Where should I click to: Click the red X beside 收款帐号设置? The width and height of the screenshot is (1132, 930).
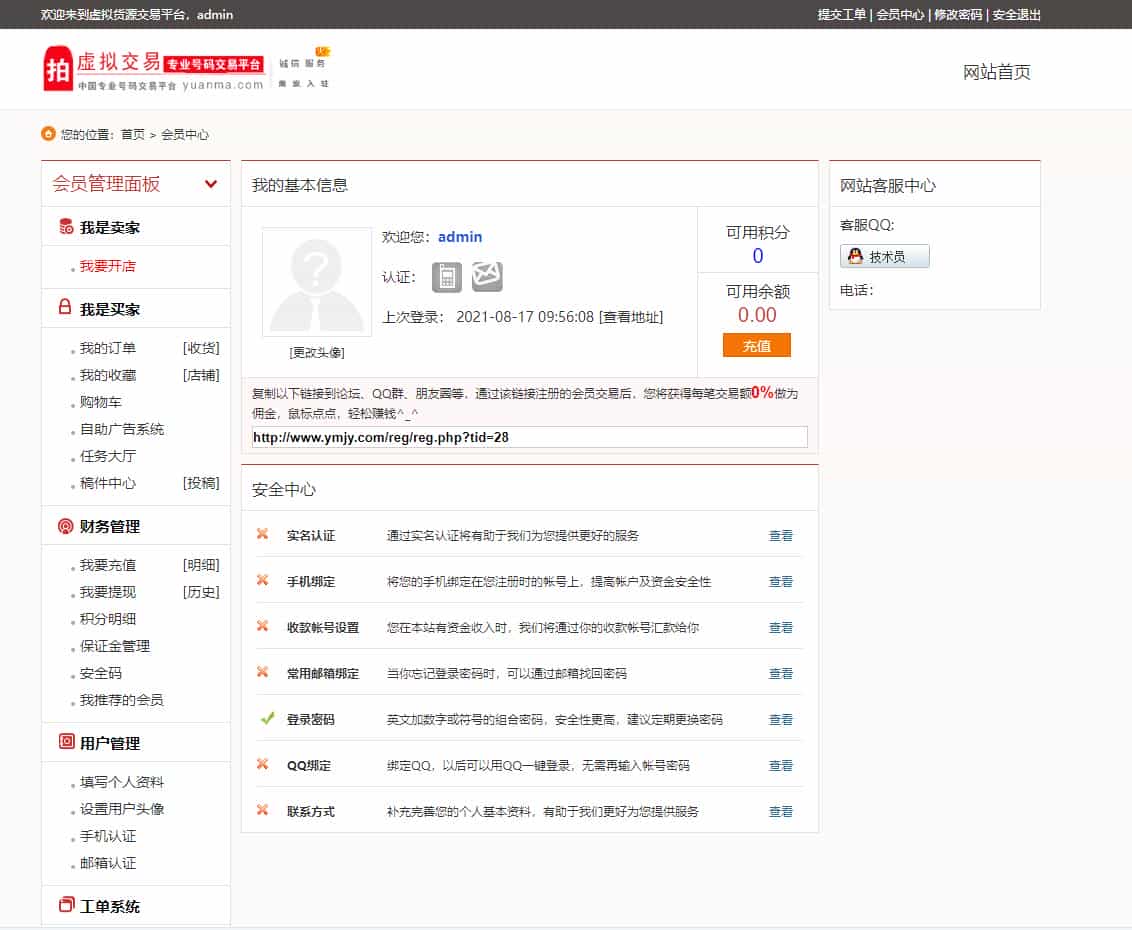tap(263, 625)
